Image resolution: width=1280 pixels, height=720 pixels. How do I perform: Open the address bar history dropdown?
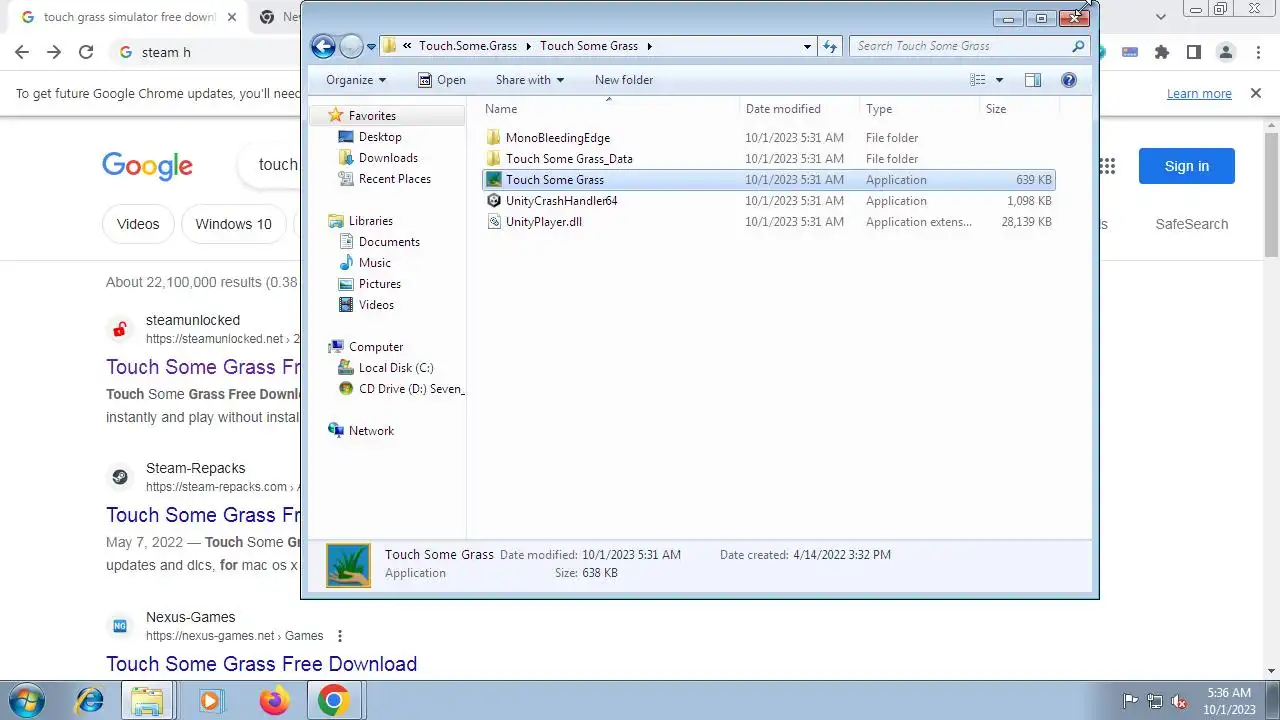coord(808,46)
